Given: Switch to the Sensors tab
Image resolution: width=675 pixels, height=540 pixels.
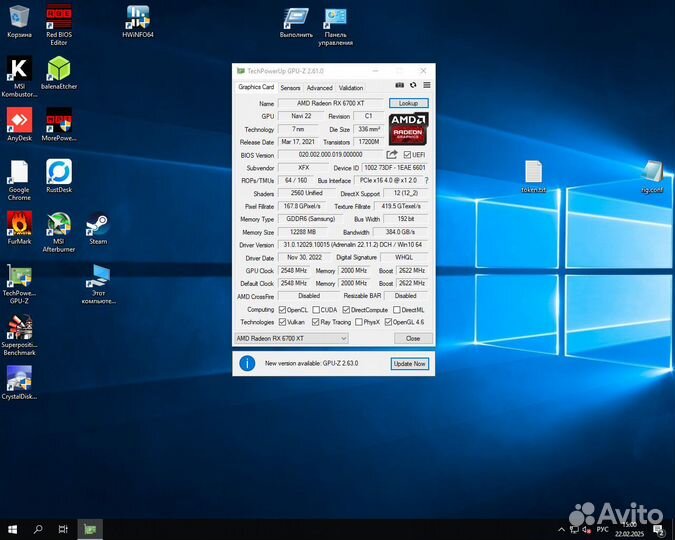Looking at the screenshot, I should (x=290, y=88).
